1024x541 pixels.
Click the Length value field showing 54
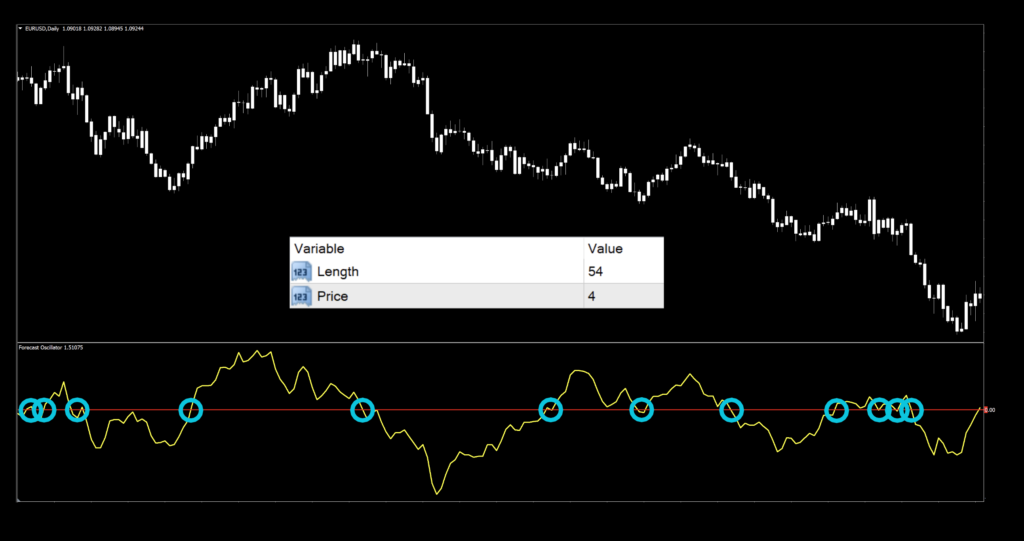(x=622, y=272)
